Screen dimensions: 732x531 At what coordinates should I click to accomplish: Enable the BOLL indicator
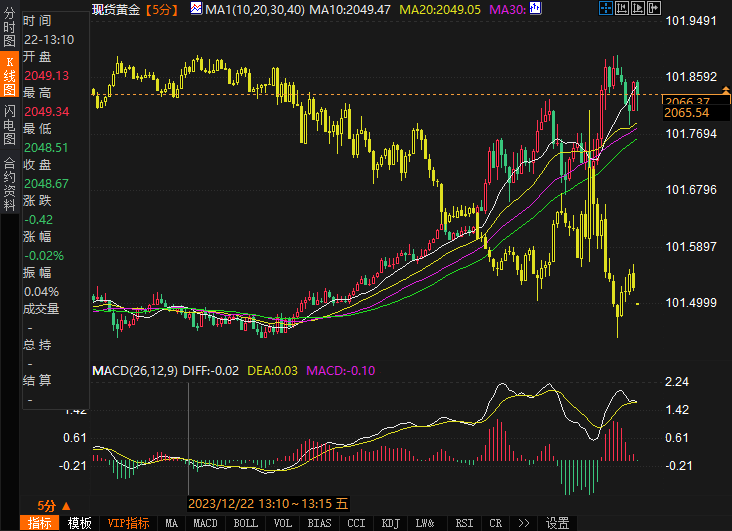(245, 523)
